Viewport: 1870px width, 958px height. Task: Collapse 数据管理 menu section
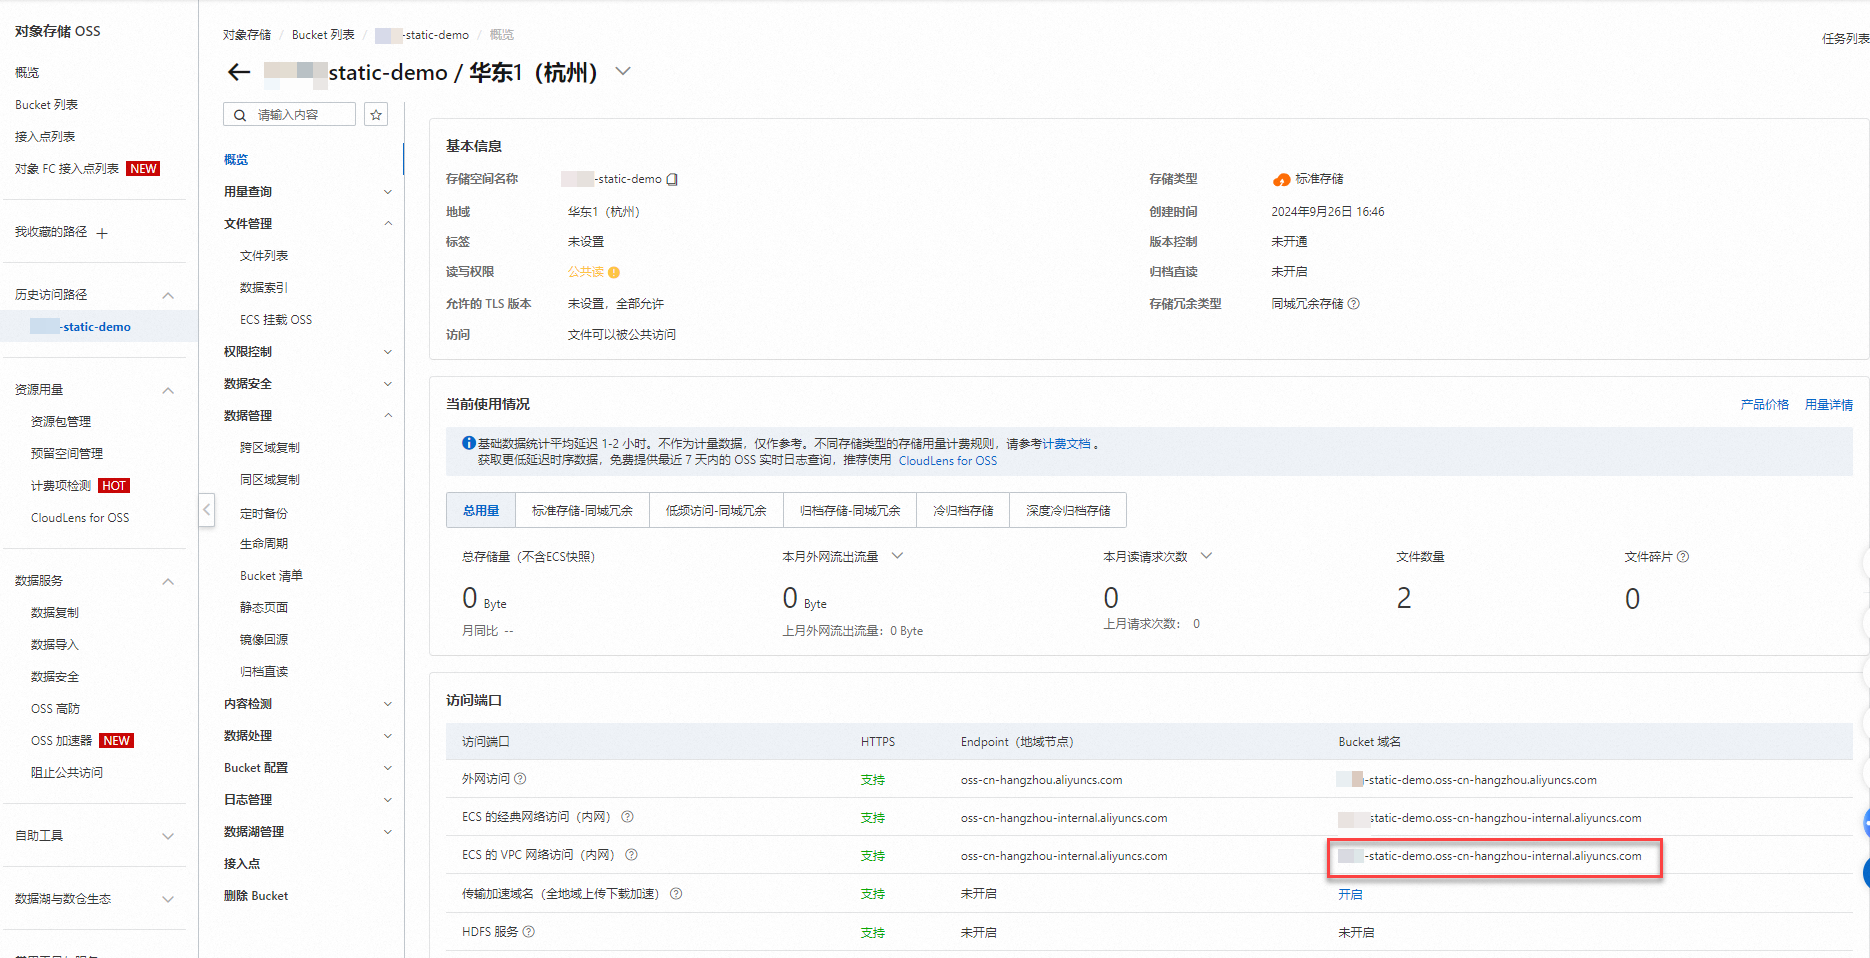tap(388, 416)
